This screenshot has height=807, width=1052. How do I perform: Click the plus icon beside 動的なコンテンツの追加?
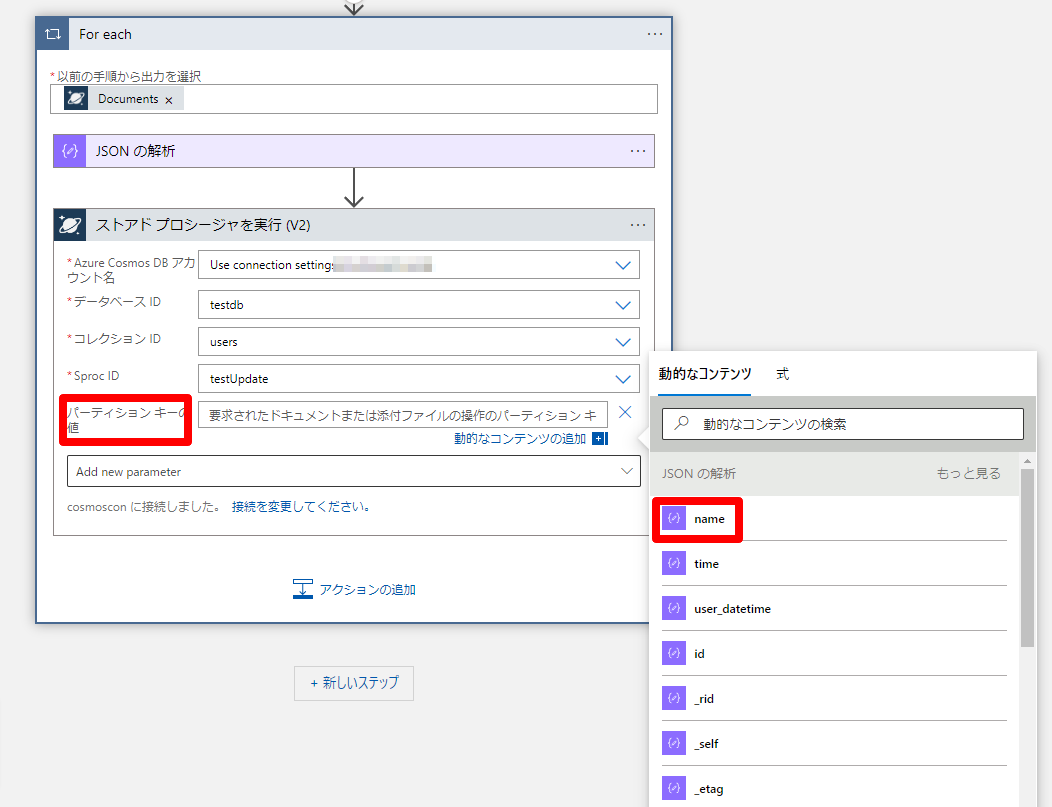pos(600,439)
